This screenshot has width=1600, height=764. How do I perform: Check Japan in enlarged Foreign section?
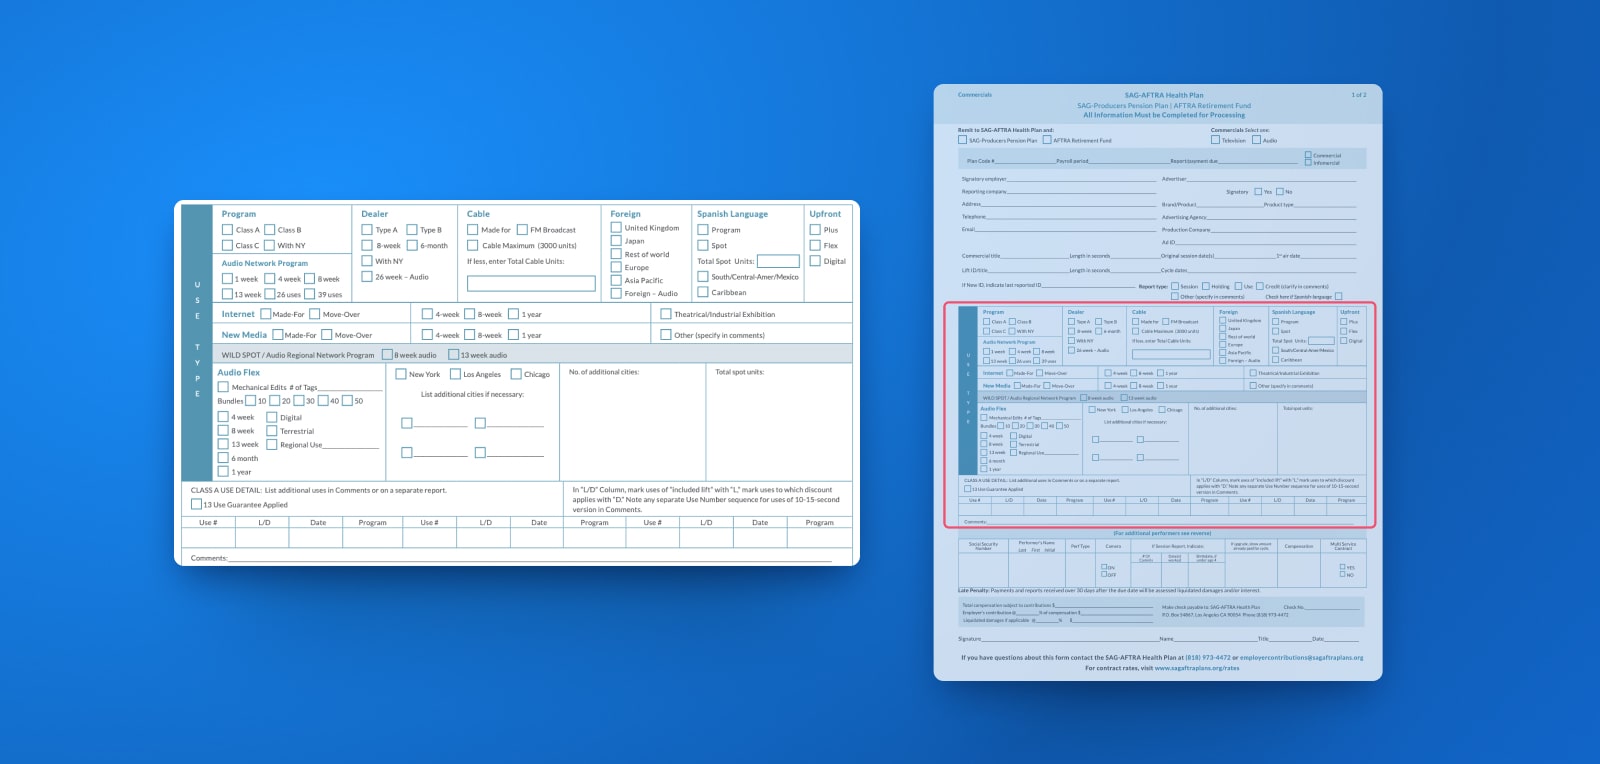(616, 241)
